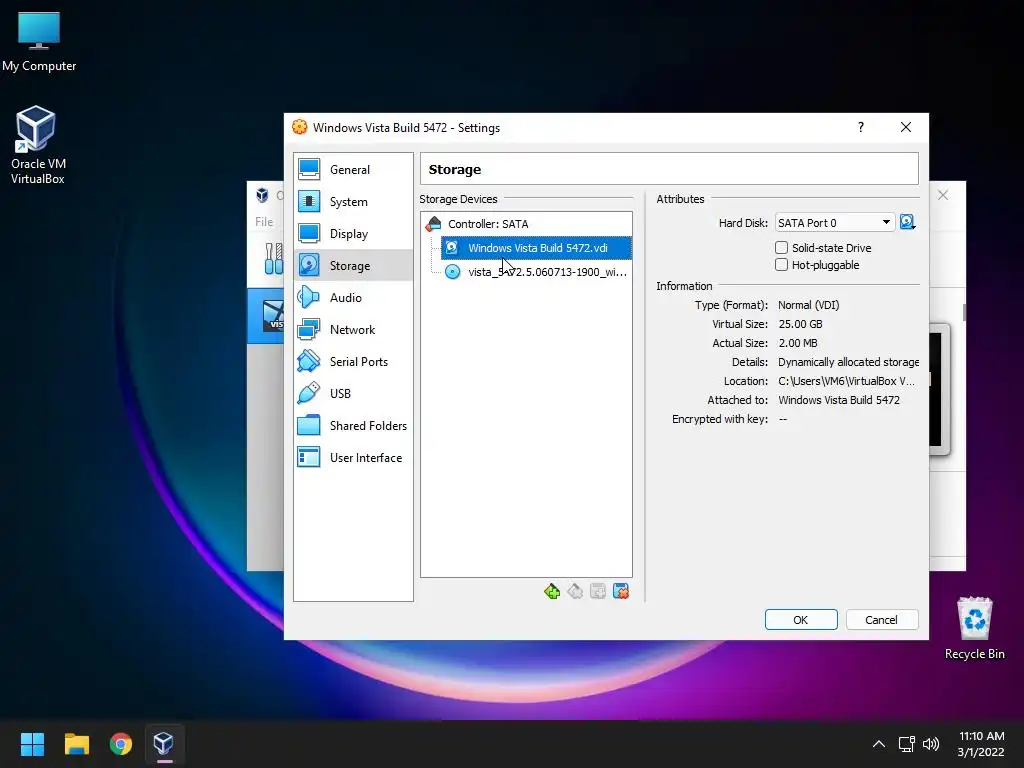
Task: Click the VirtualBox taskbar icon
Action: (x=164, y=744)
